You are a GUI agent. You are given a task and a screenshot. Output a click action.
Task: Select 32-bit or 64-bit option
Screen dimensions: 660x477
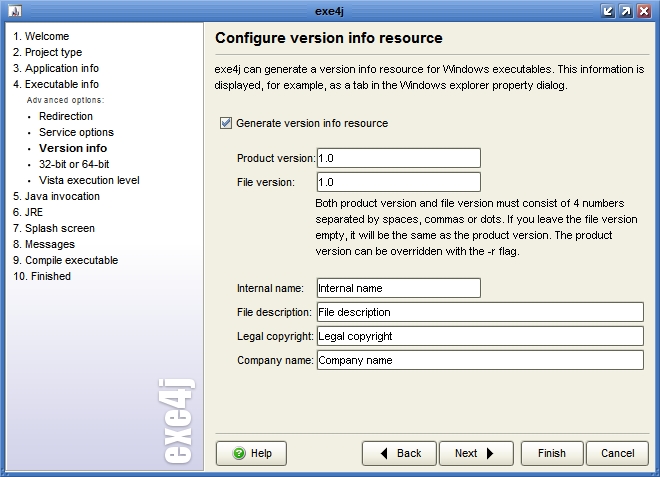pyautogui.click(x=74, y=164)
